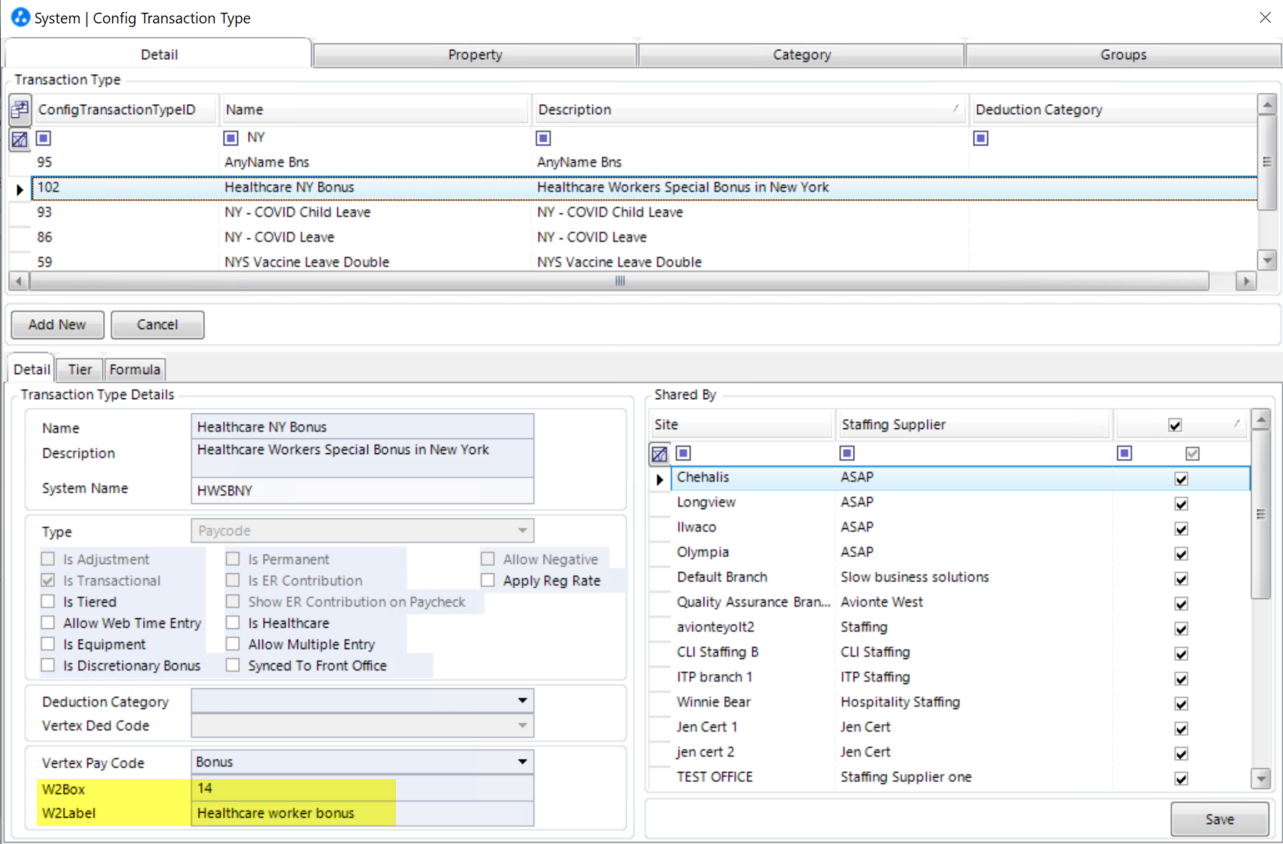
Task: Select the AnyName Bns row
Action: (644, 162)
